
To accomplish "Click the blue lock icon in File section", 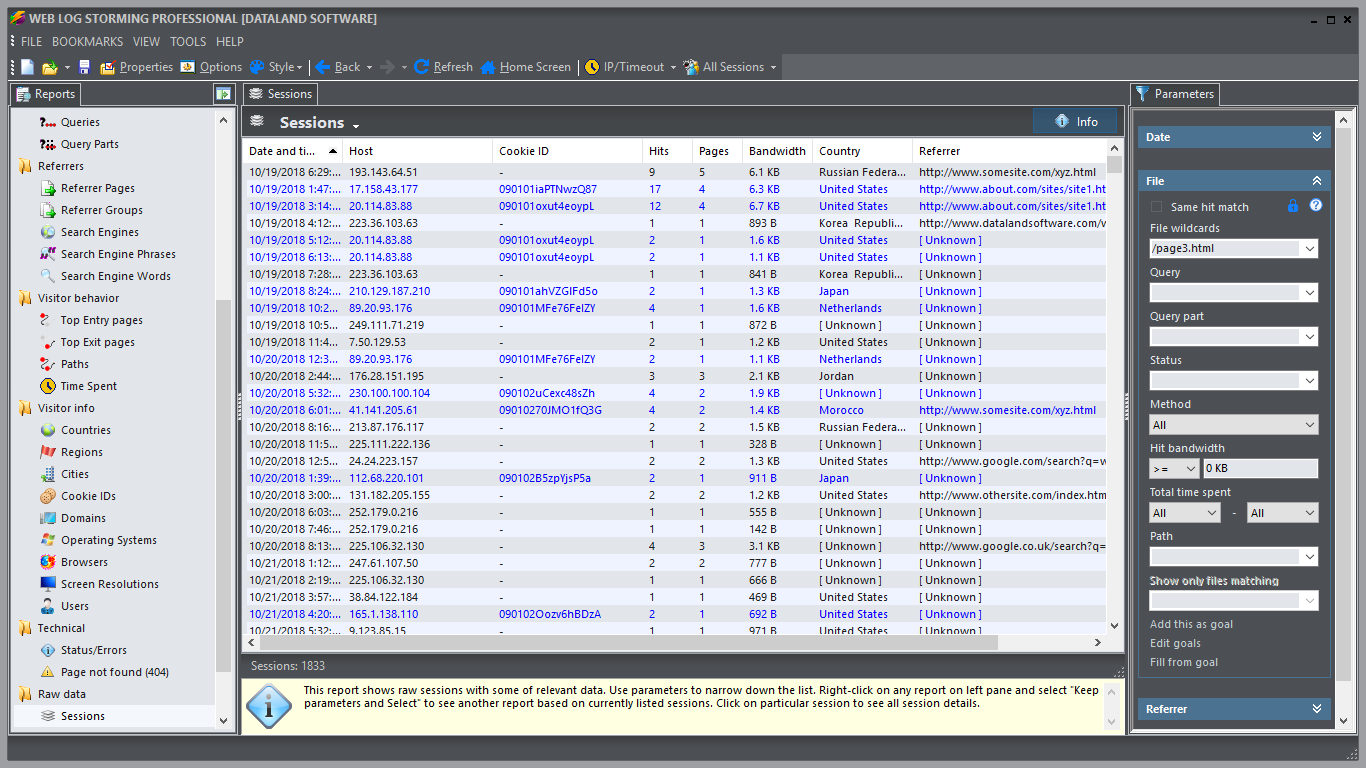I will click(1293, 206).
